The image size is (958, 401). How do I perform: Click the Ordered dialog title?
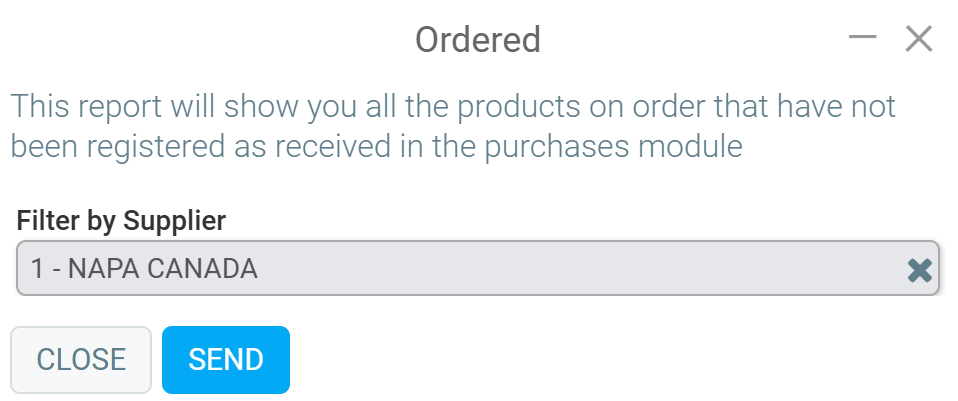pos(478,40)
